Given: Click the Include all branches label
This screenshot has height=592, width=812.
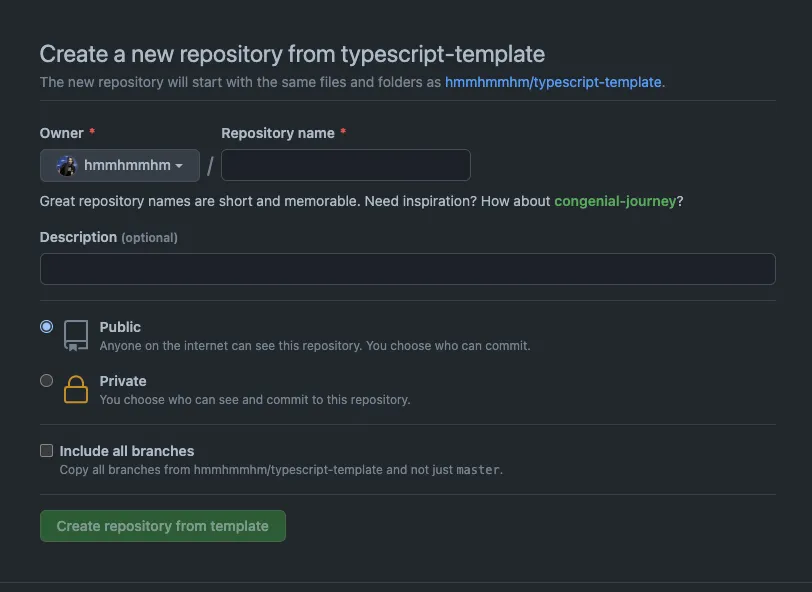Looking at the screenshot, I should [x=127, y=451].
